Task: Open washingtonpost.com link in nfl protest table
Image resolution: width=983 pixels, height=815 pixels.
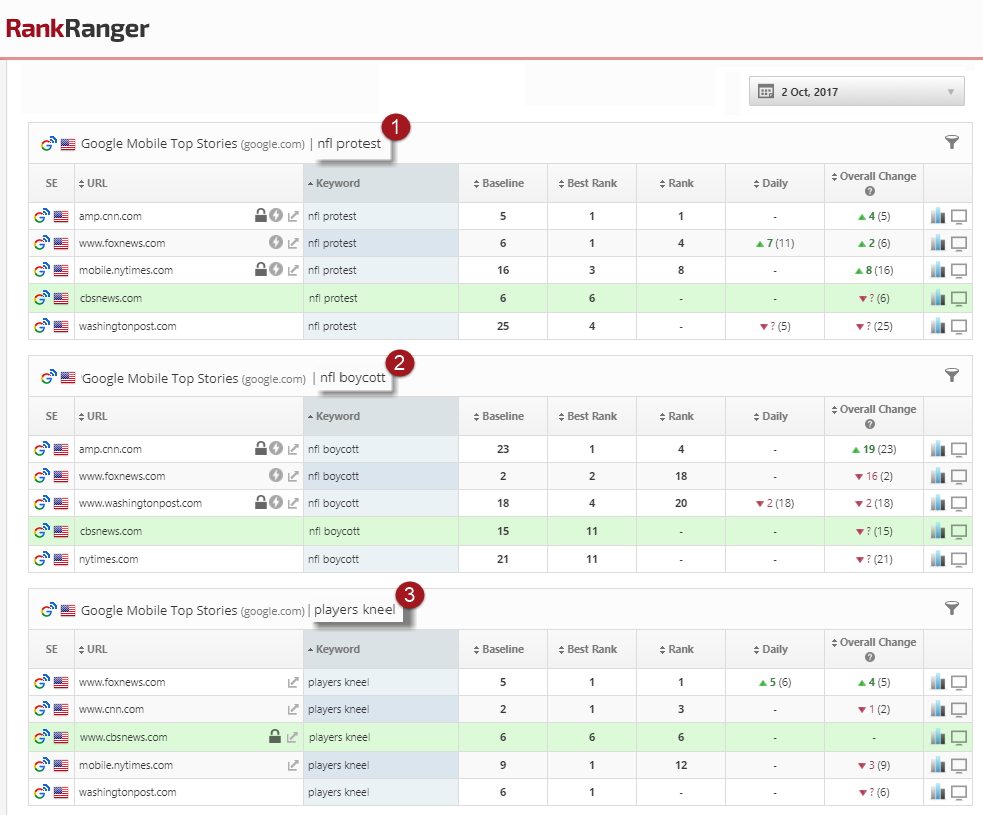Action: pos(127,326)
